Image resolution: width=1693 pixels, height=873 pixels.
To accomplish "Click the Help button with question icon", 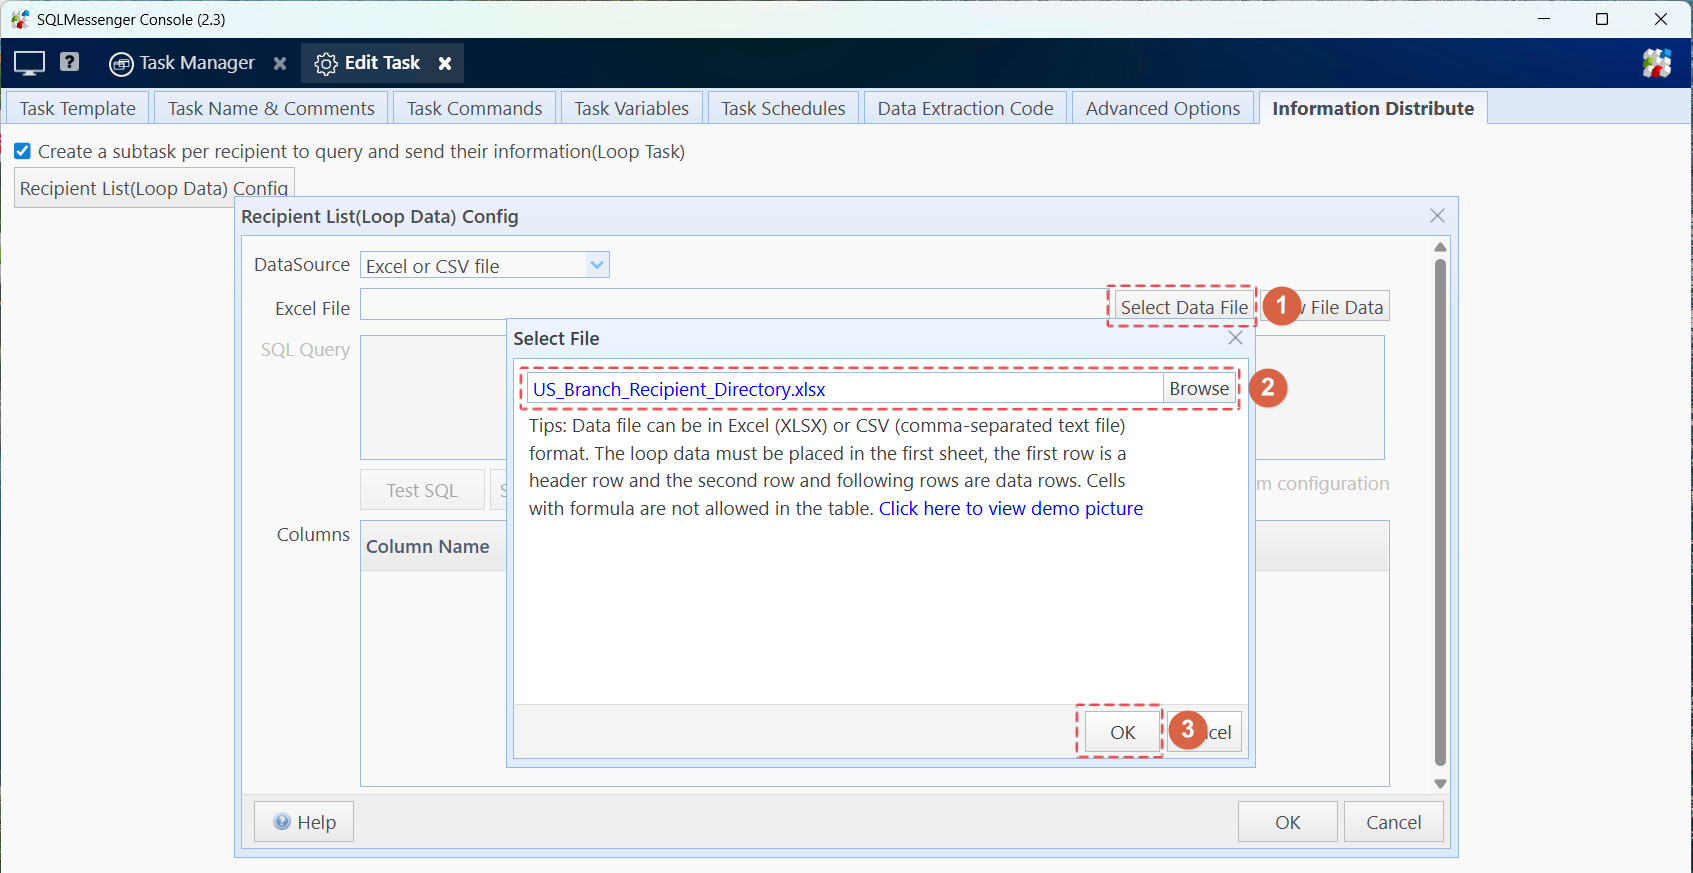I will coord(304,822).
